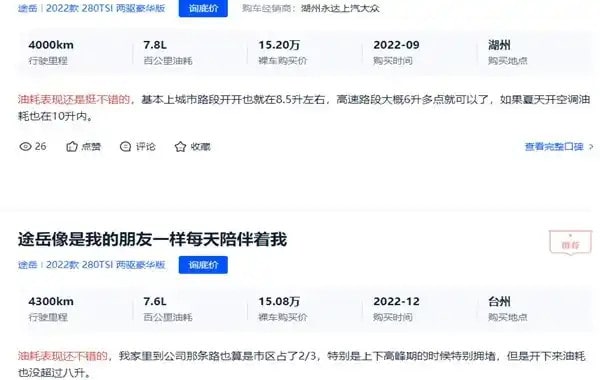Image resolution: width=600 pixels, height=380 pixels.
Task: Favorite the review with star 收藏 icon
Action: [x=180, y=147]
